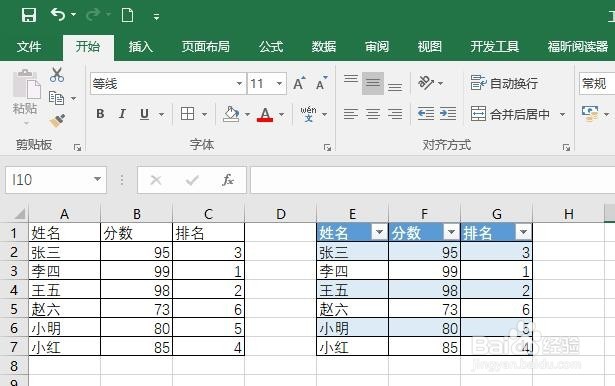Click the New blank document icon
This screenshot has height=386, width=615.
point(127,16)
